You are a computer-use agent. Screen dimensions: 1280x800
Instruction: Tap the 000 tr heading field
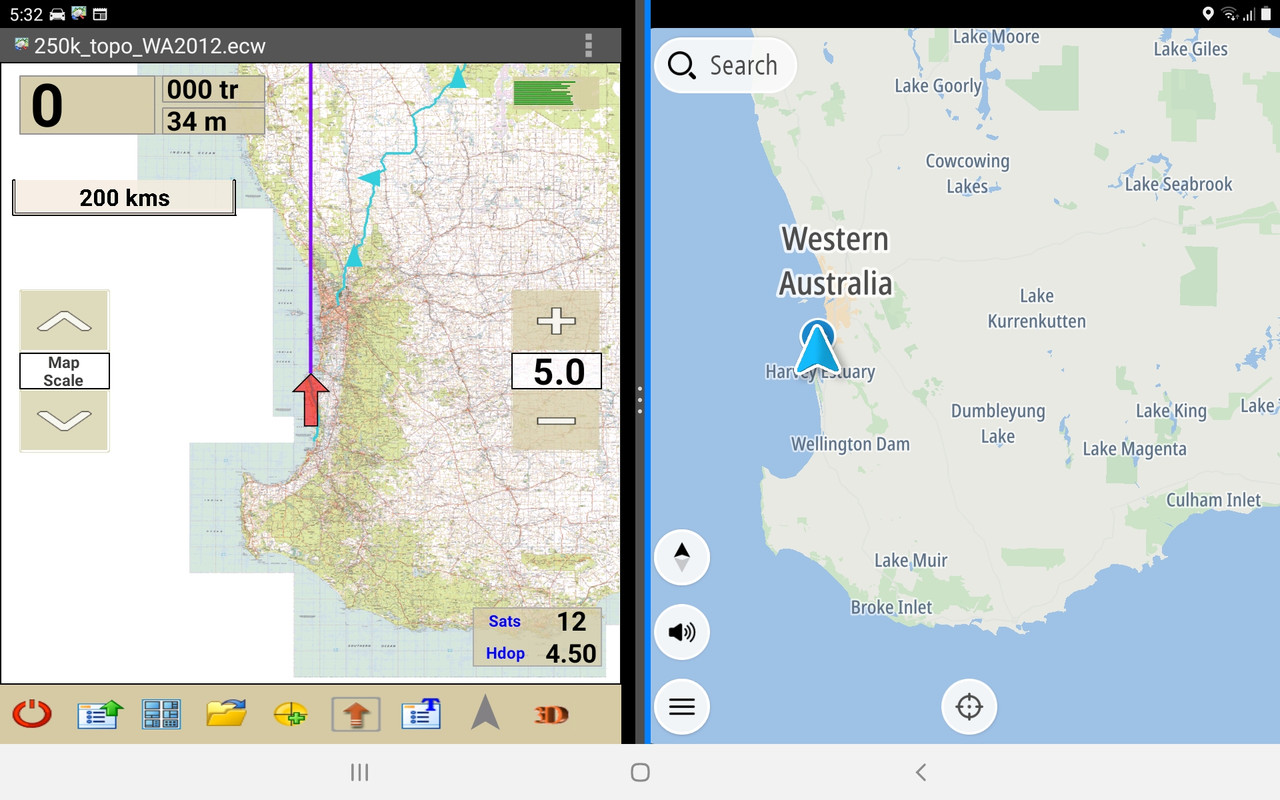coord(213,89)
